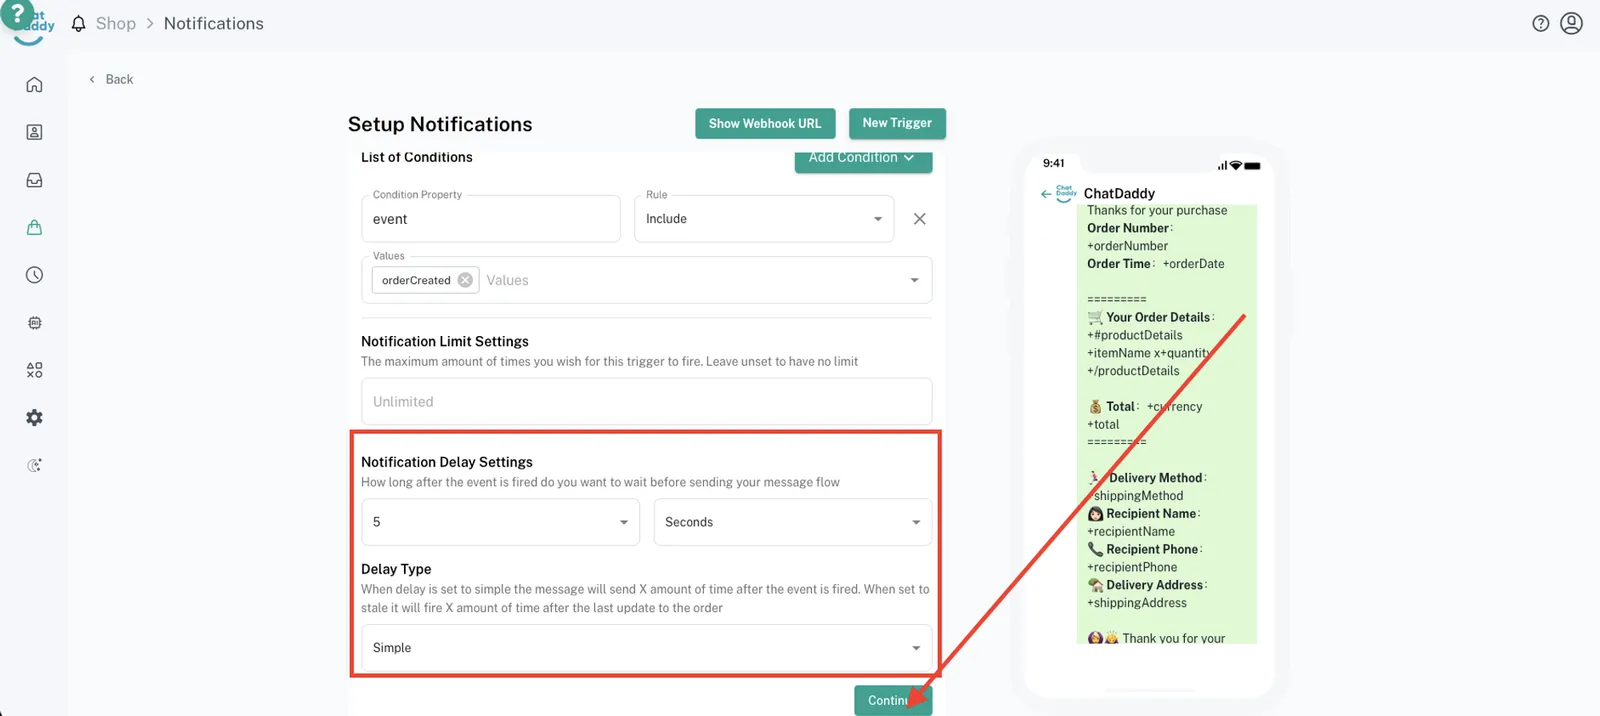Remove the orderCreated value chip
The width and height of the screenshot is (1600, 716).
[x=465, y=280]
